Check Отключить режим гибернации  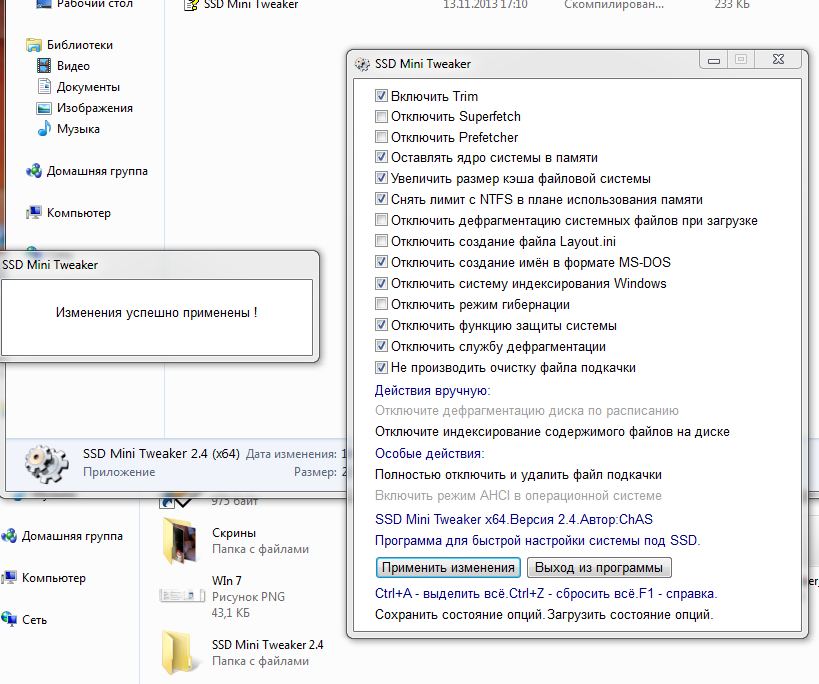coord(381,304)
